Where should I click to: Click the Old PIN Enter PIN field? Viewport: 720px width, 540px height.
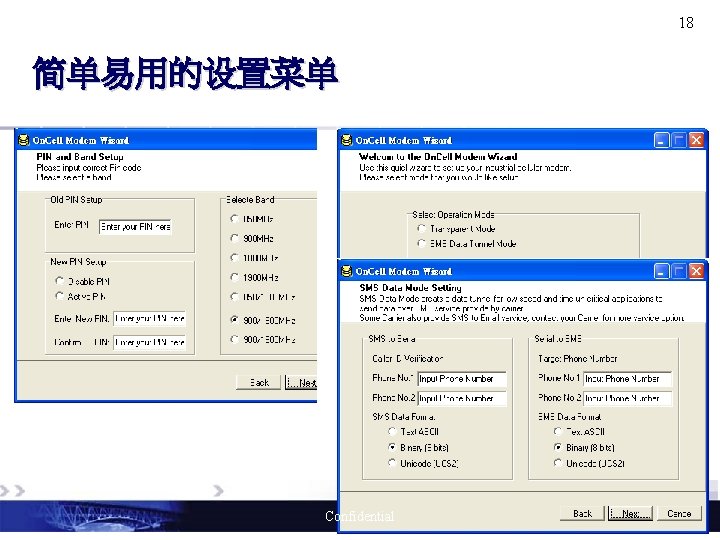pyautogui.click(x=135, y=226)
